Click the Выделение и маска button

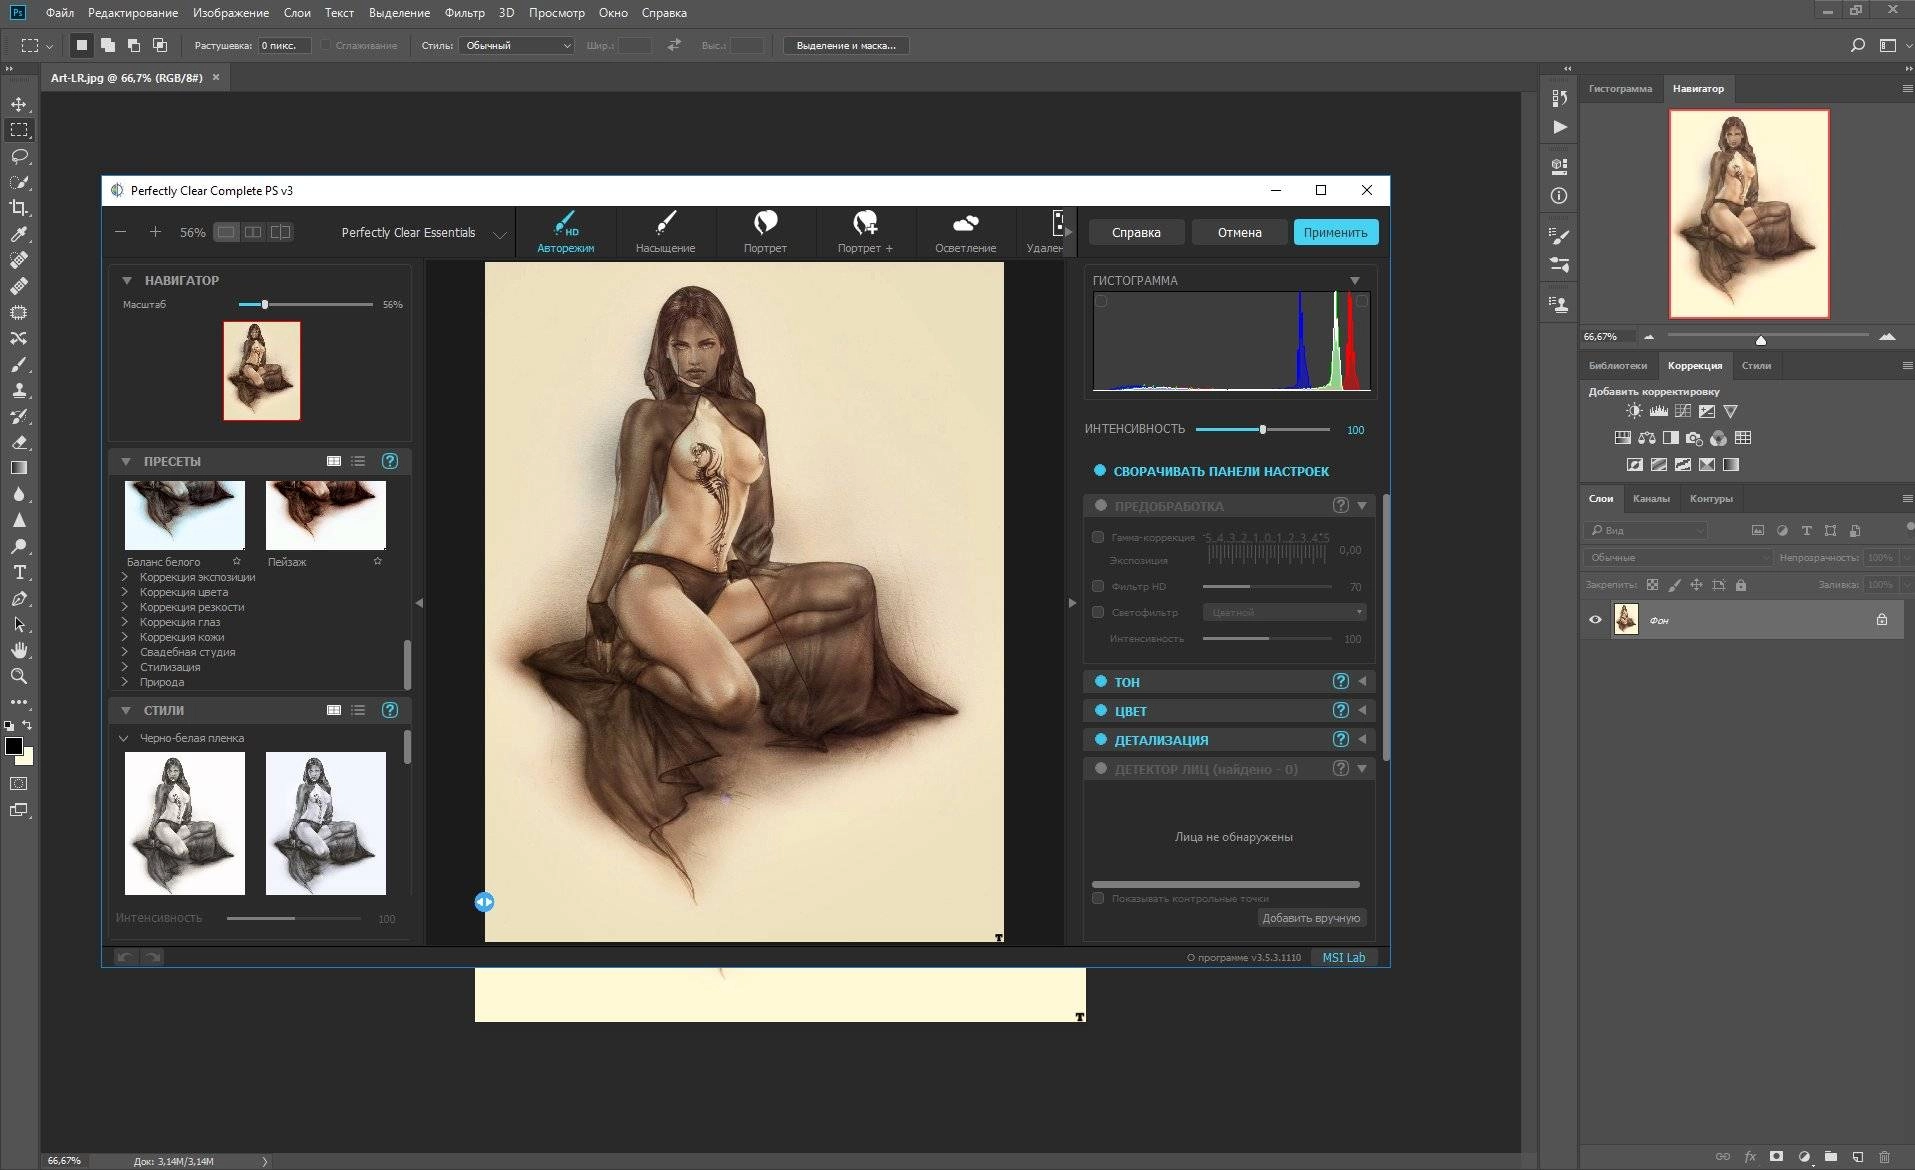846,45
